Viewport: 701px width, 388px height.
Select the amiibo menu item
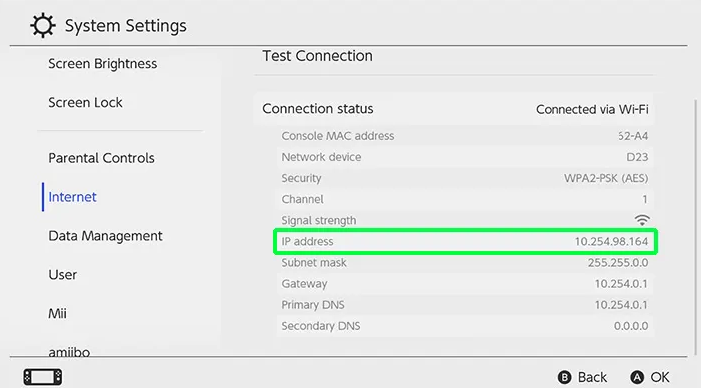click(69, 352)
